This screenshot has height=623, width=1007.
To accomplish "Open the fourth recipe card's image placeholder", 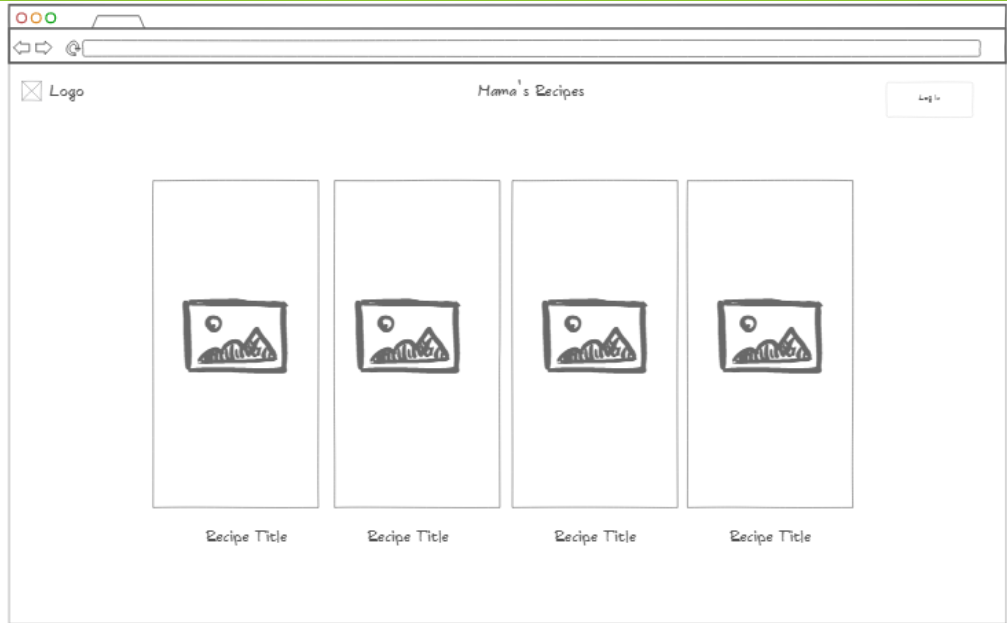I will (x=769, y=336).
